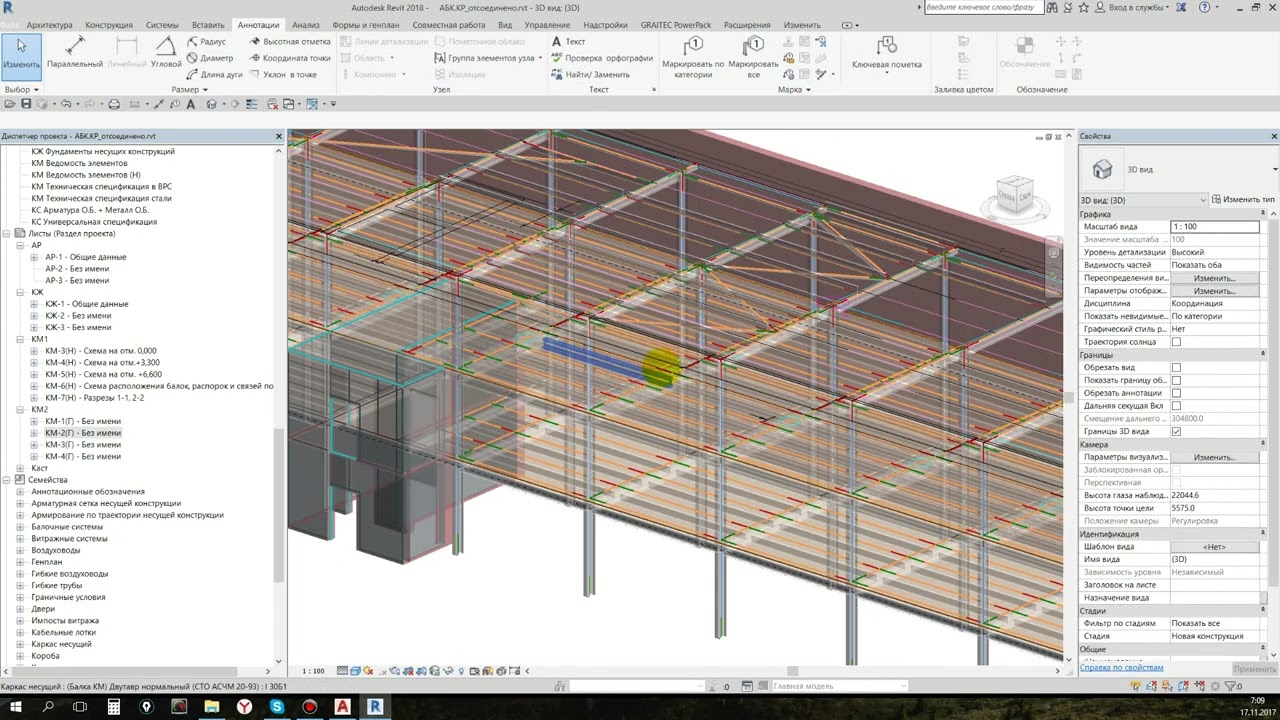Click the 3D view type icon in Свойства

point(1102,169)
